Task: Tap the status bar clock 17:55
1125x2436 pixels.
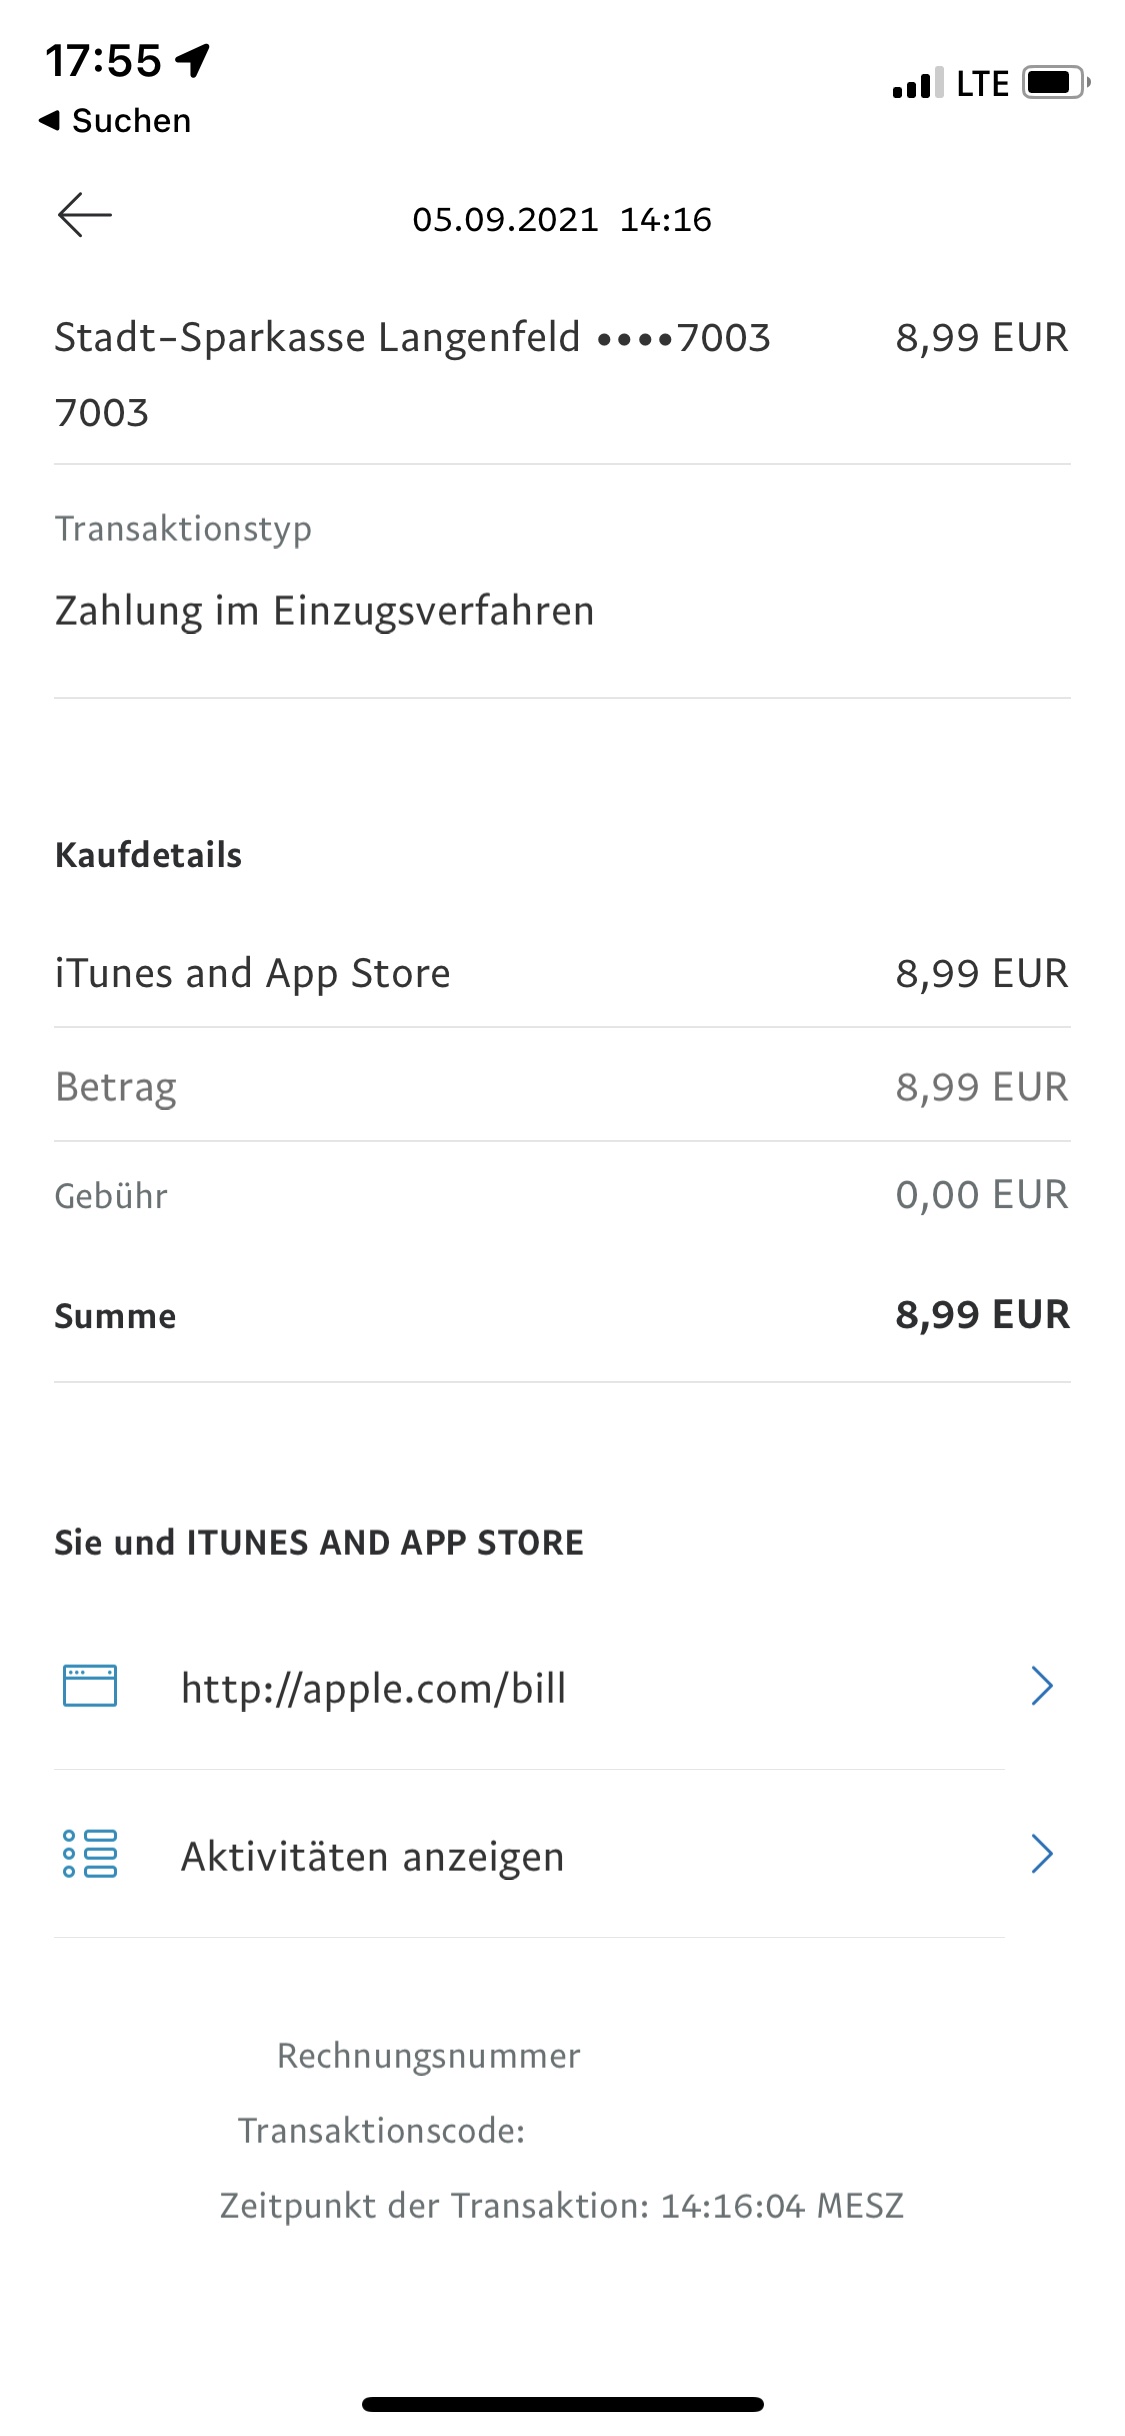Action: coord(103,60)
